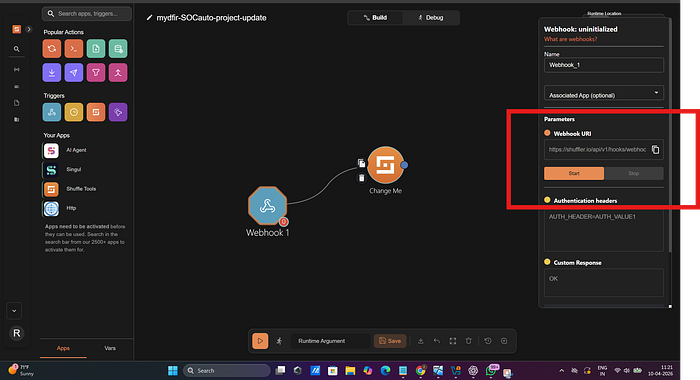
Task: Click the Custom Response text area
Action: [x=604, y=282]
